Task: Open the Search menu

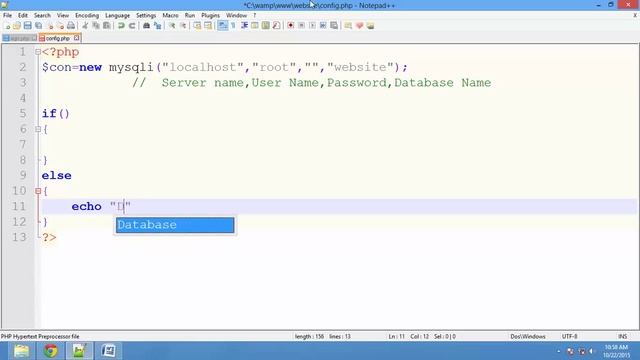Action: tap(42, 15)
